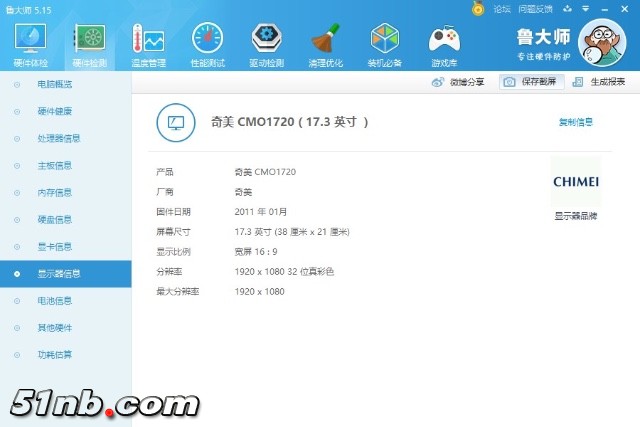This screenshot has width=640, height=427.
Task: Click the 鲁大师 mascot avatar
Action: [602, 42]
